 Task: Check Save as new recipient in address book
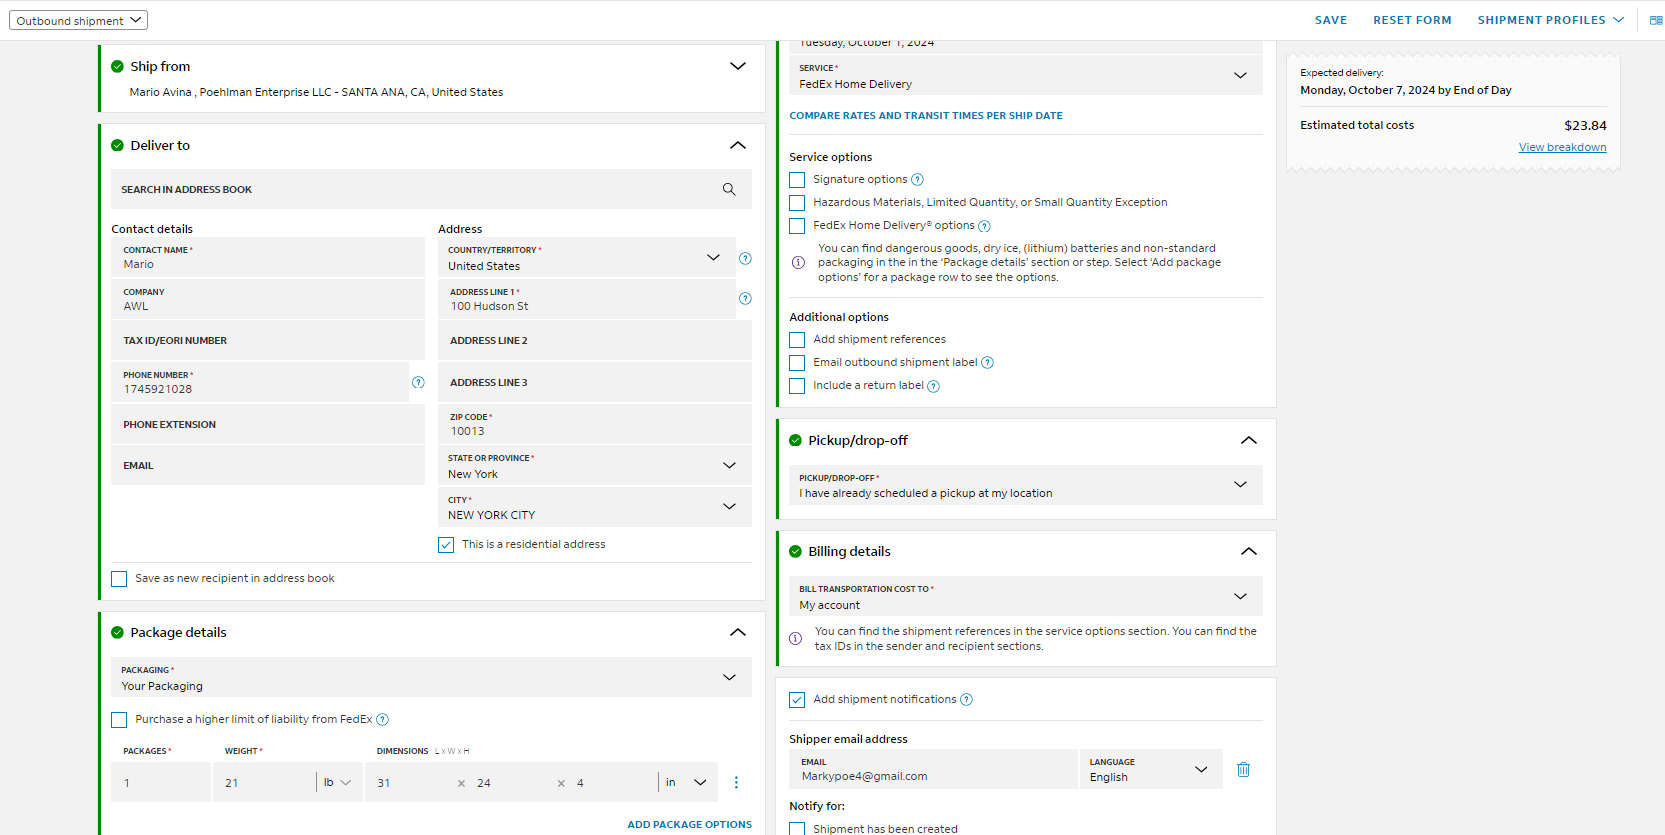(119, 579)
